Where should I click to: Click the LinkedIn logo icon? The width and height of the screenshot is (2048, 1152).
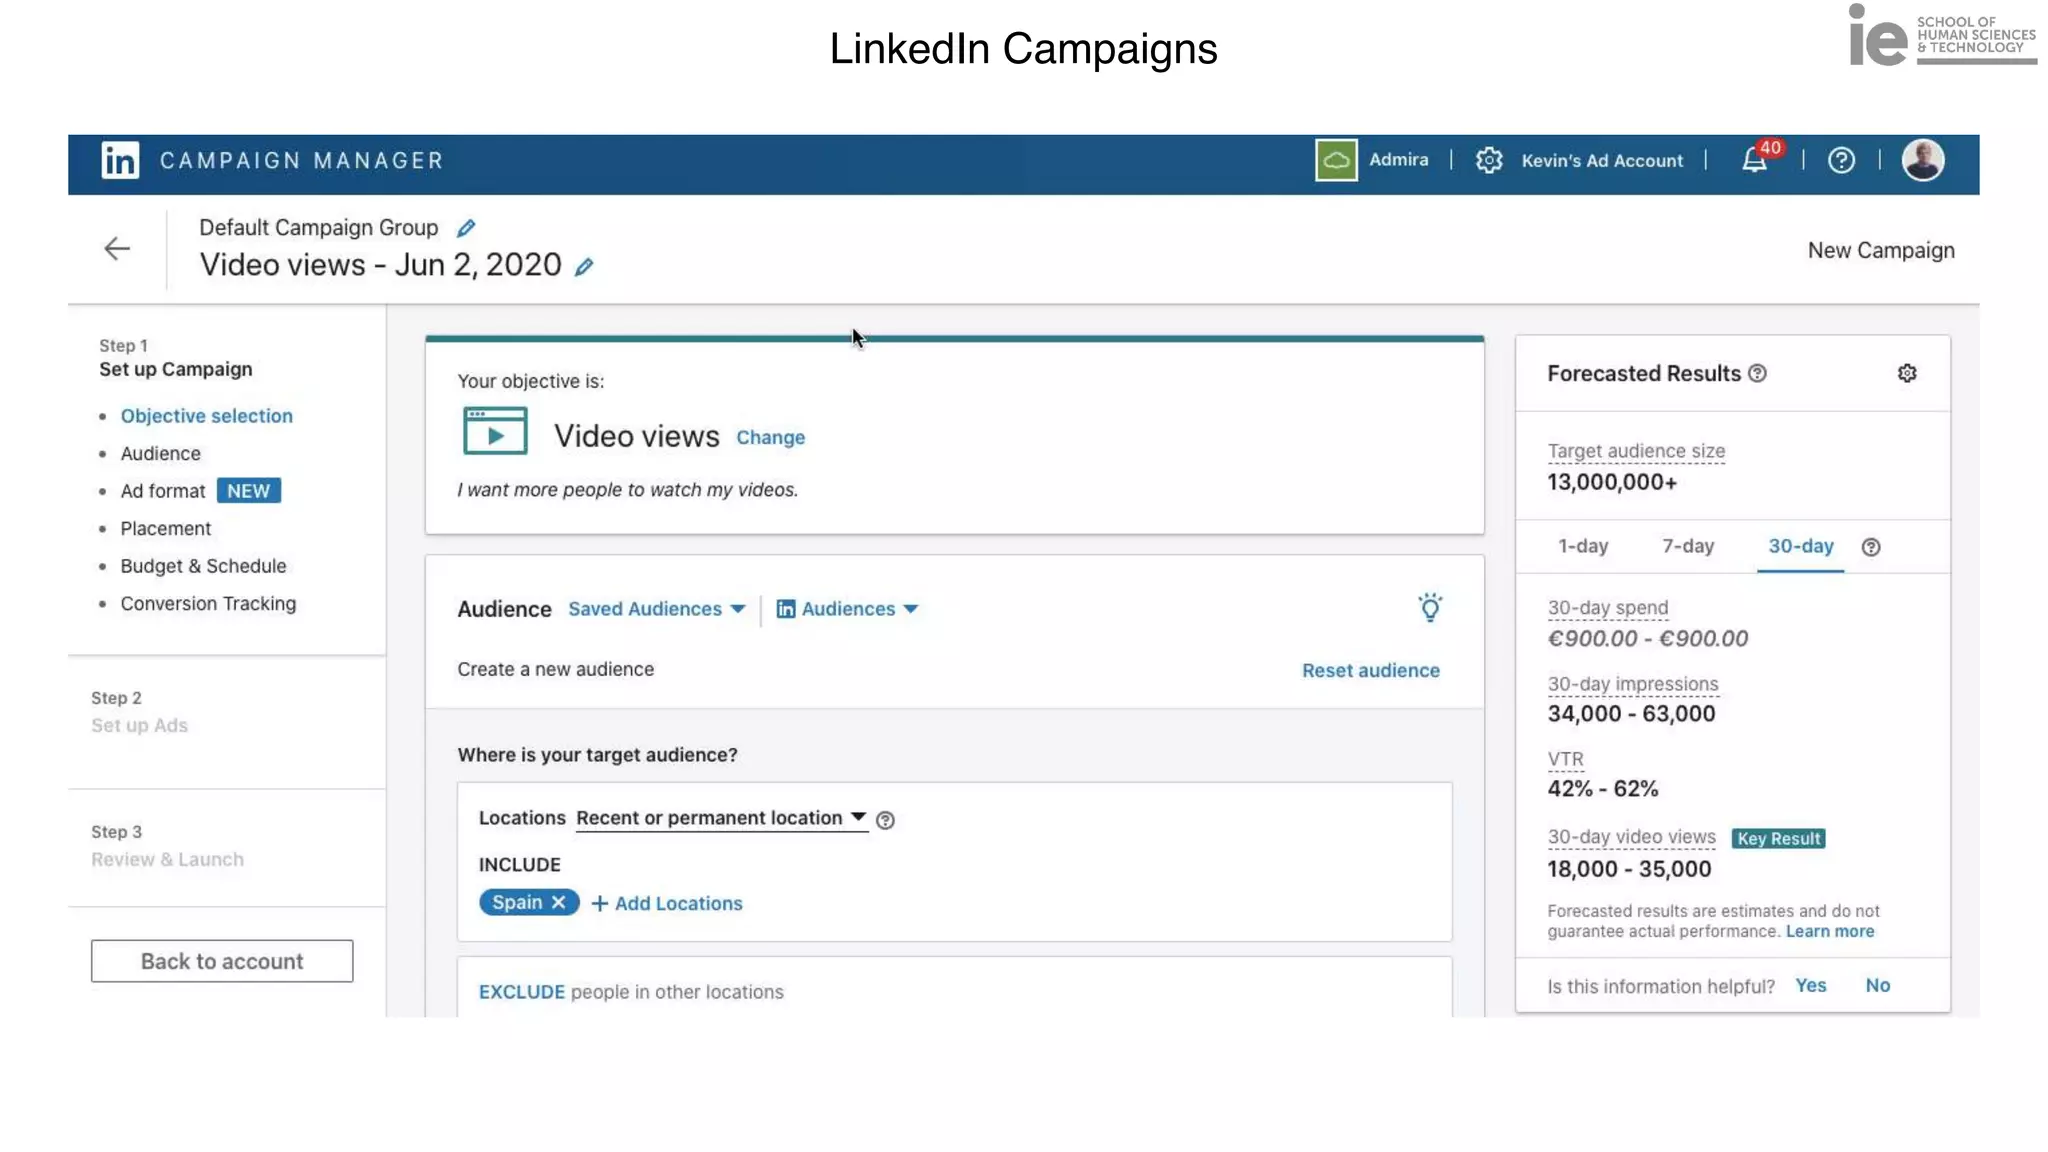pos(120,160)
